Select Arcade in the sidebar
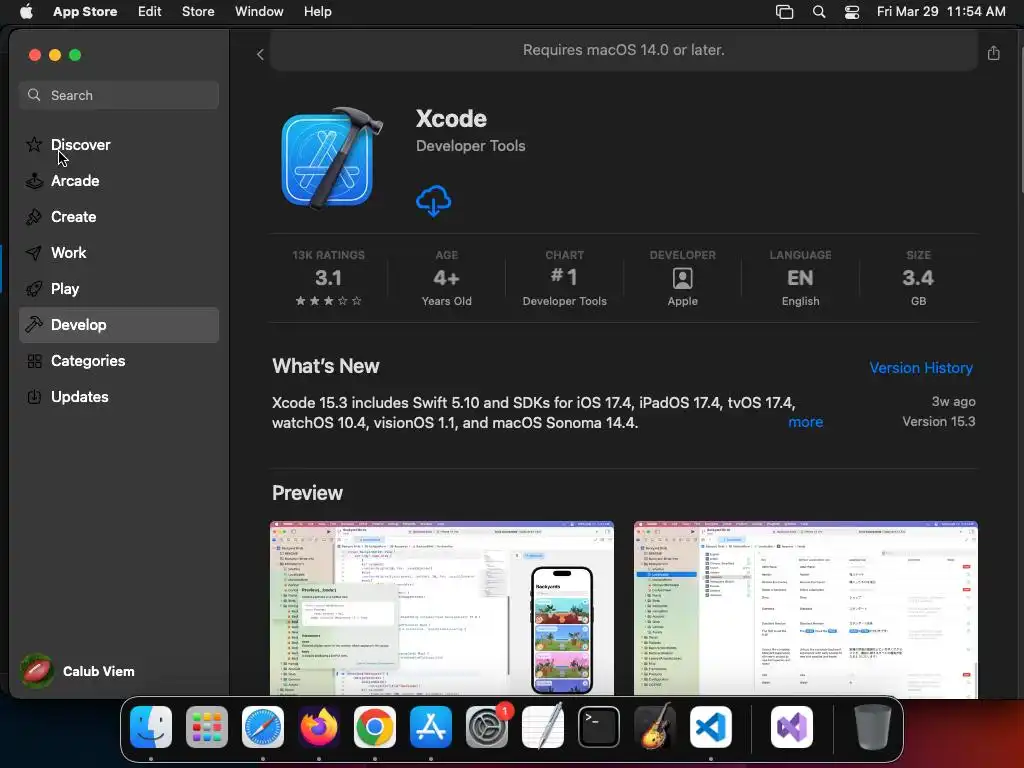 point(119,181)
